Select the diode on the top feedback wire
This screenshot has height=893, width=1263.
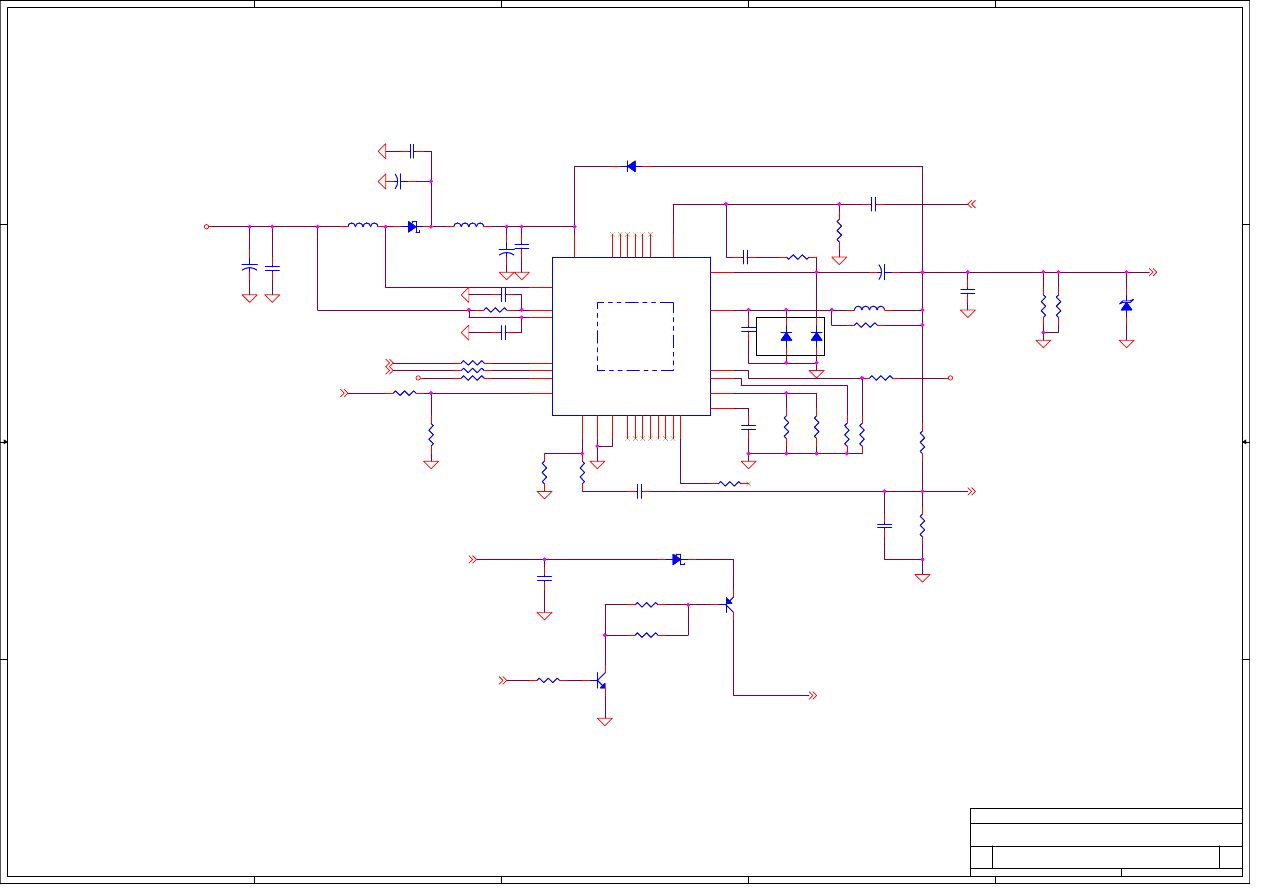pos(631,166)
